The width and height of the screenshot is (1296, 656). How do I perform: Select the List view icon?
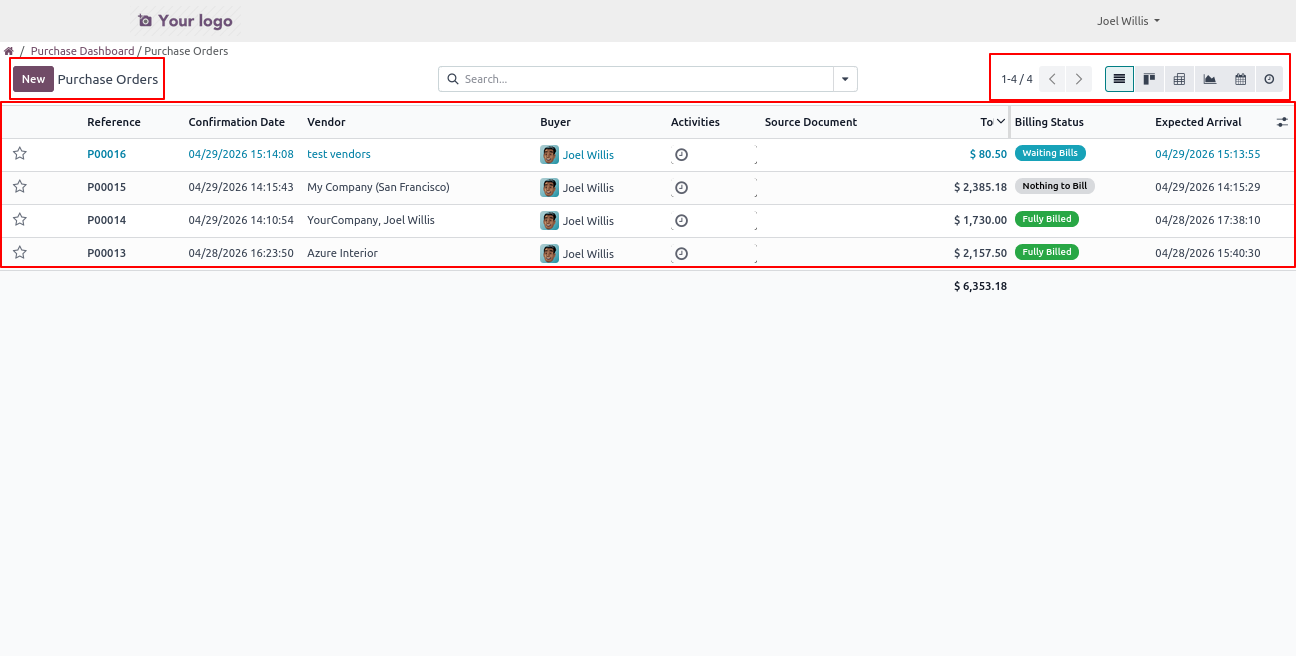click(x=1119, y=79)
